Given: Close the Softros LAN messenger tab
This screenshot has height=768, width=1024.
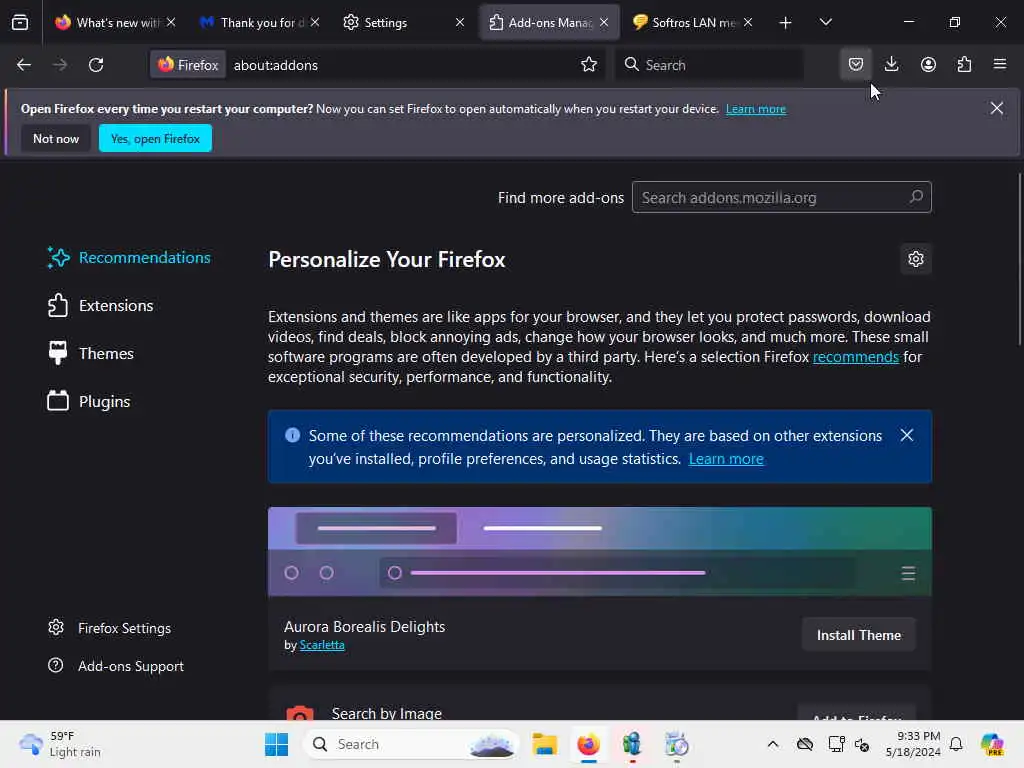Looking at the screenshot, I should point(748,23).
